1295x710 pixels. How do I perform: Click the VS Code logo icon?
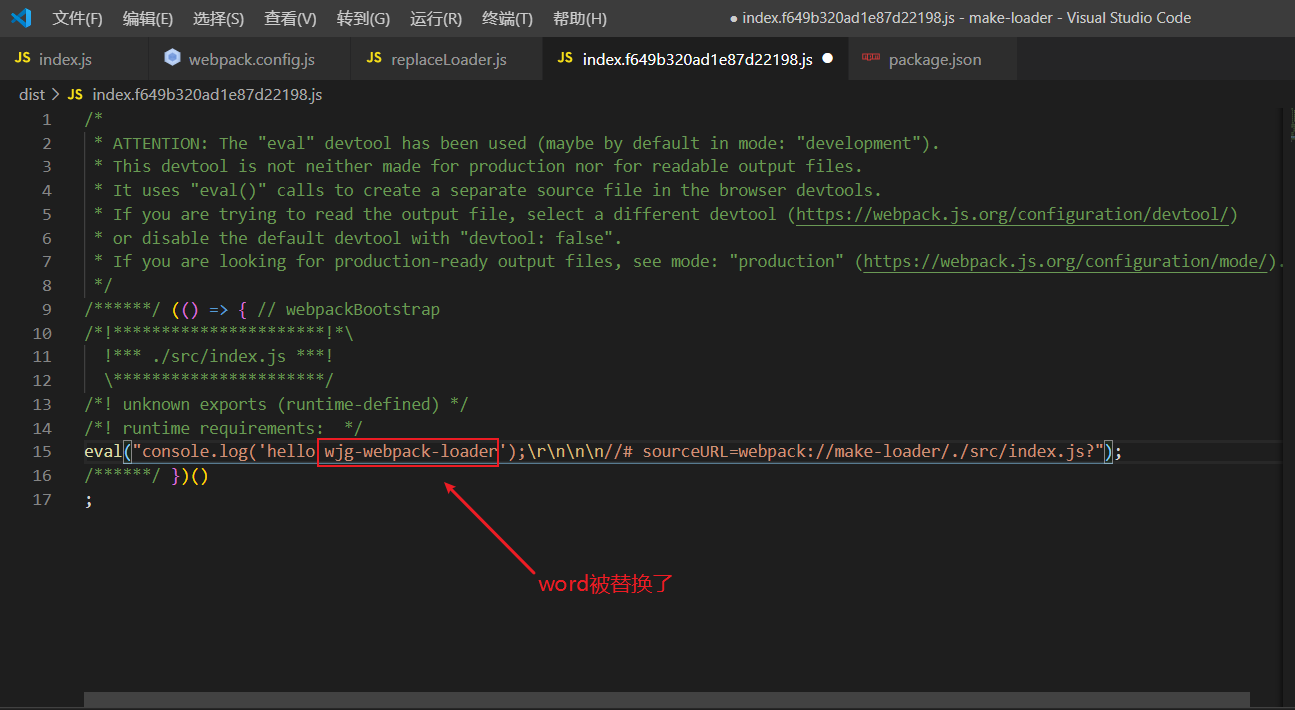[21, 18]
